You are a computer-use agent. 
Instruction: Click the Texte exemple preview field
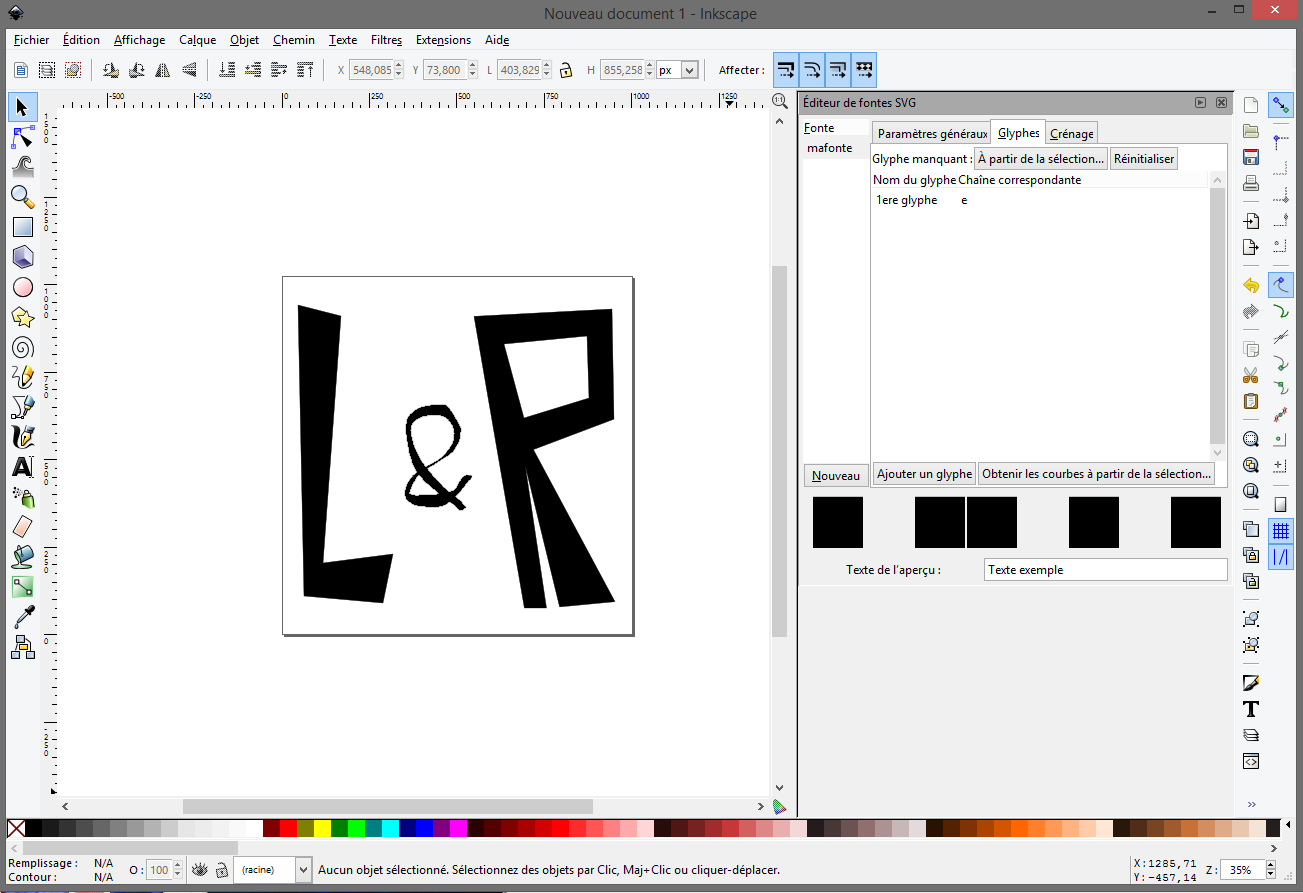[x=1105, y=569]
